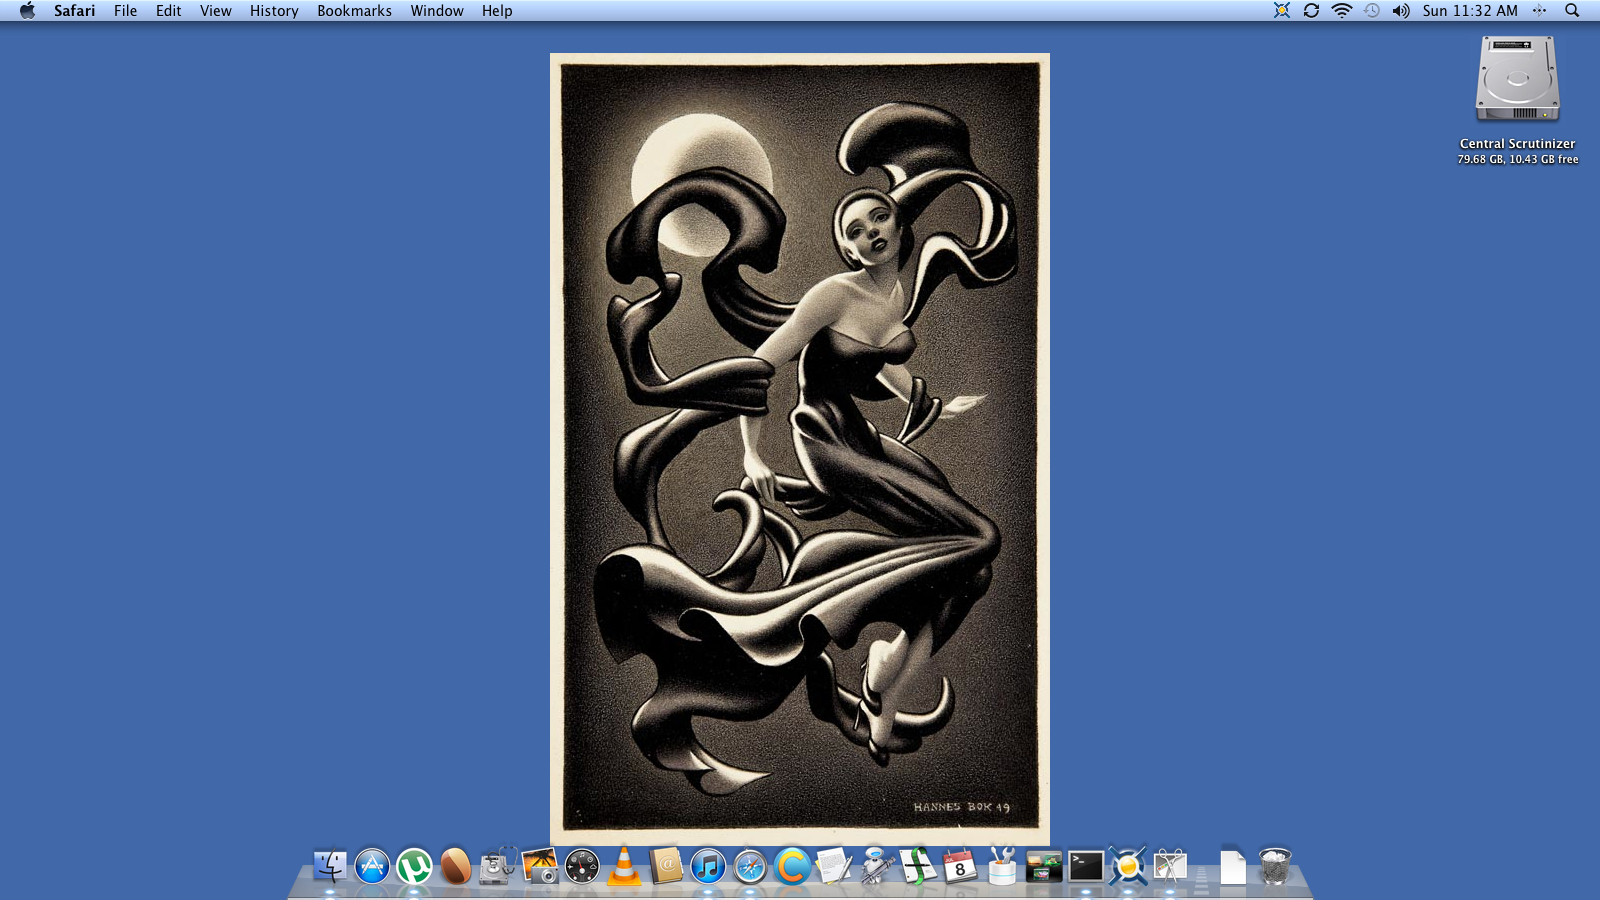Open the blank document in Dock
Screen dimensions: 1600x900
(x=1233, y=866)
